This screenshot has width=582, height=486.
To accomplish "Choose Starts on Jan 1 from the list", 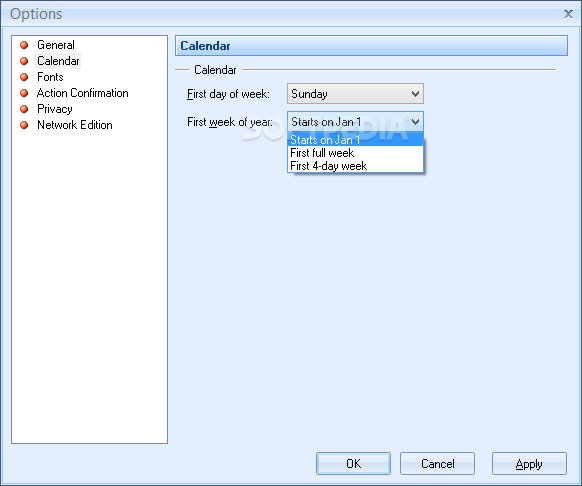I will click(355, 140).
